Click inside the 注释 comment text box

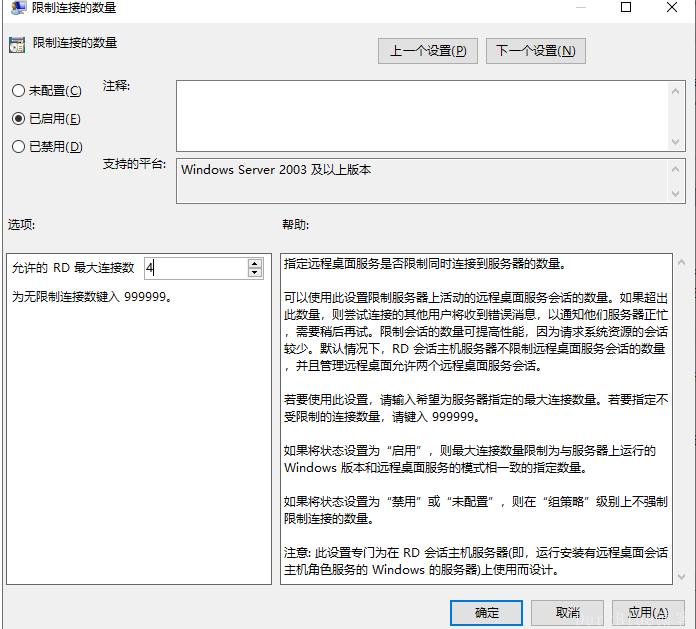coord(422,116)
